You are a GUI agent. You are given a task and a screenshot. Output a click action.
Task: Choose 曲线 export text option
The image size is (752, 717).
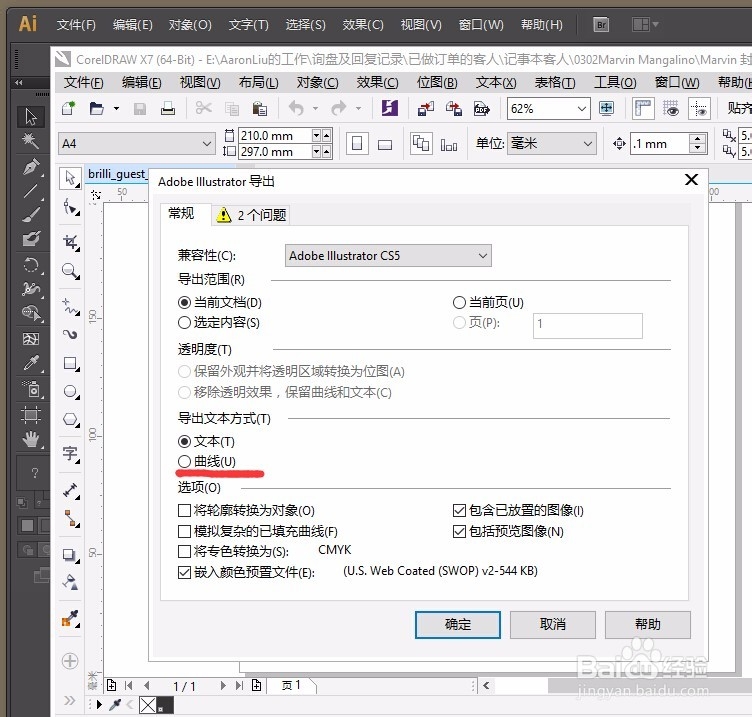(184, 461)
